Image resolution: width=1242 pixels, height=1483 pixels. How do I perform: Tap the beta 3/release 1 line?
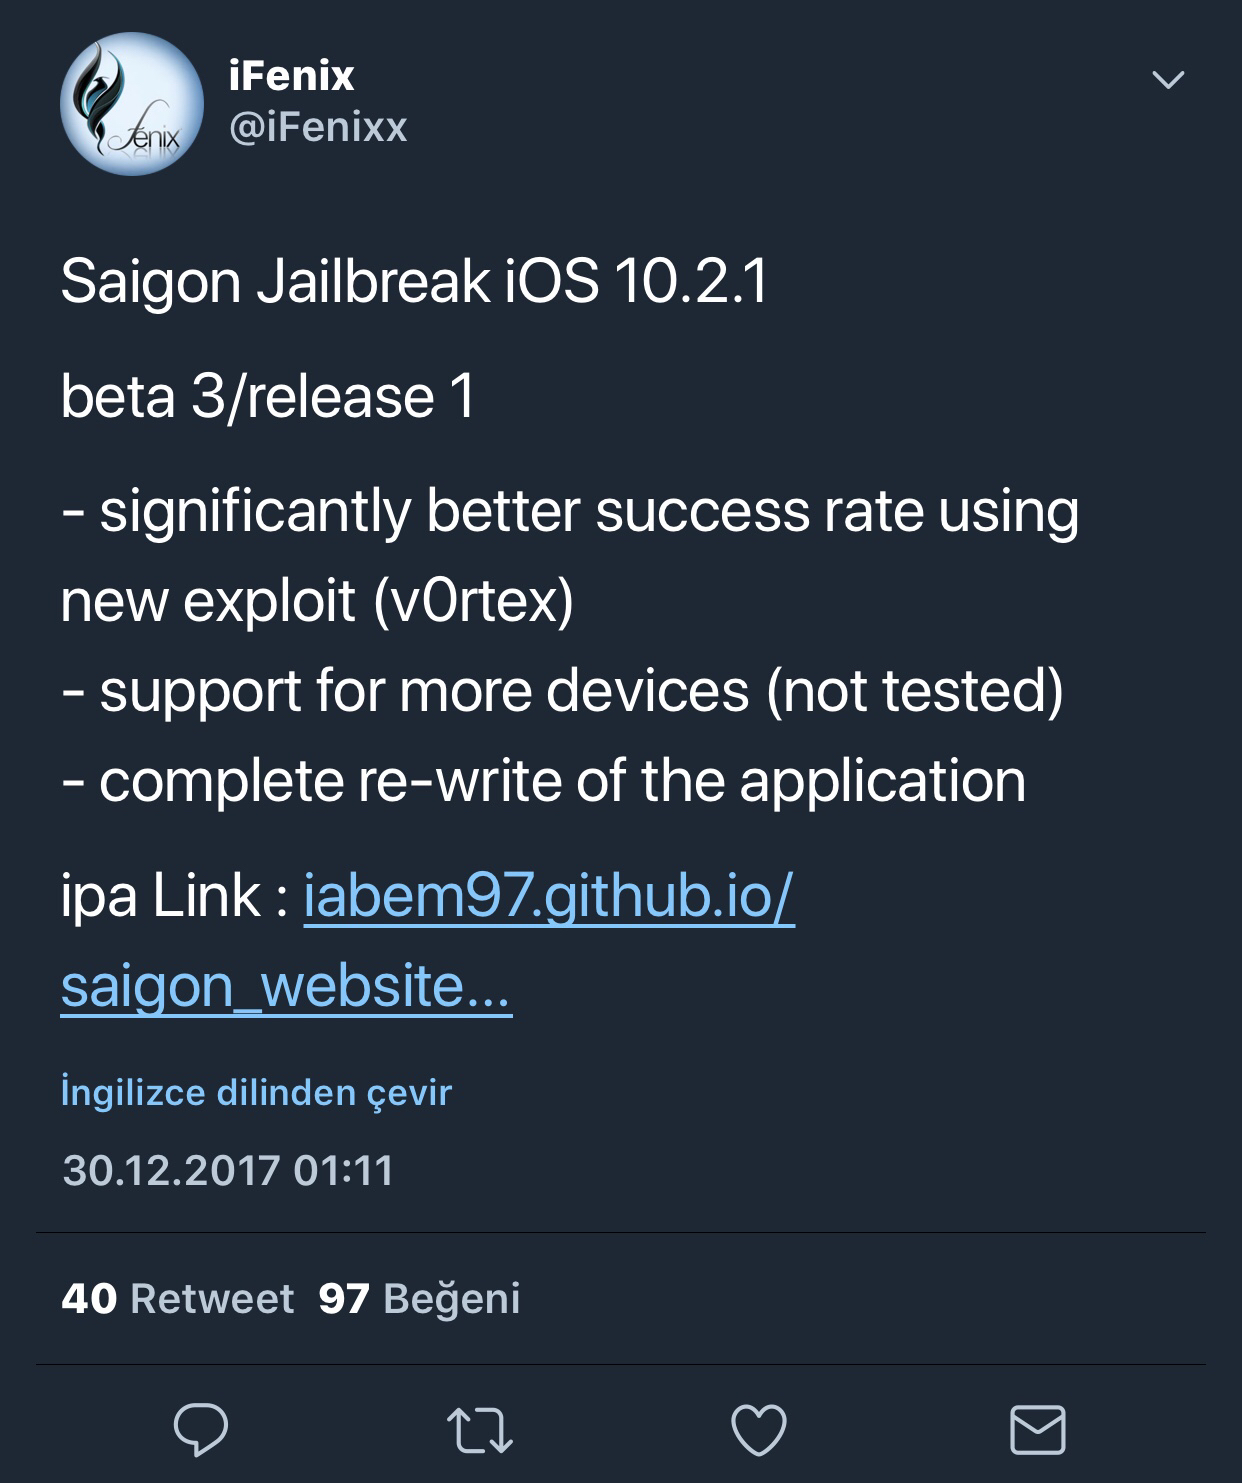pyautogui.click(x=268, y=397)
